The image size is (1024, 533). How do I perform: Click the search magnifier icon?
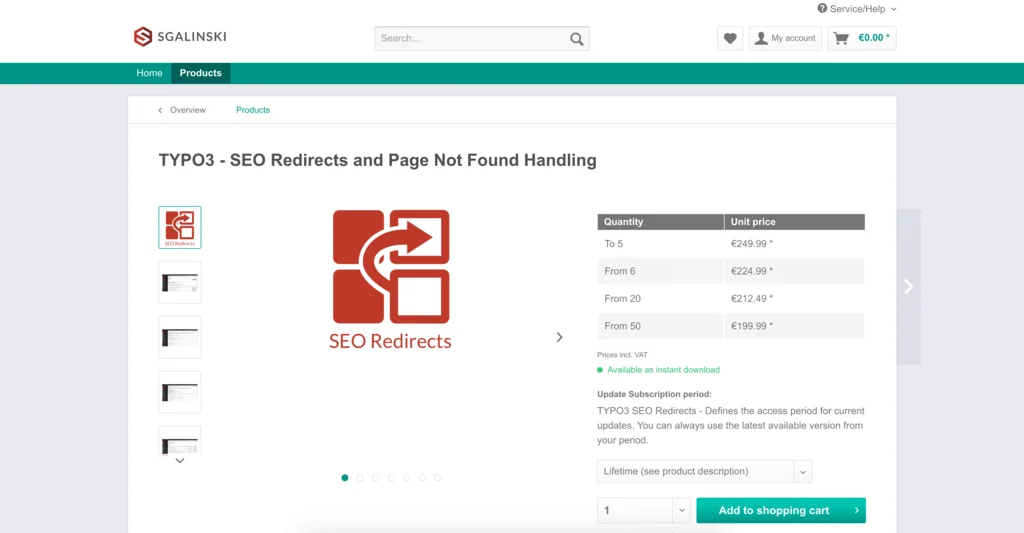pos(576,39)
